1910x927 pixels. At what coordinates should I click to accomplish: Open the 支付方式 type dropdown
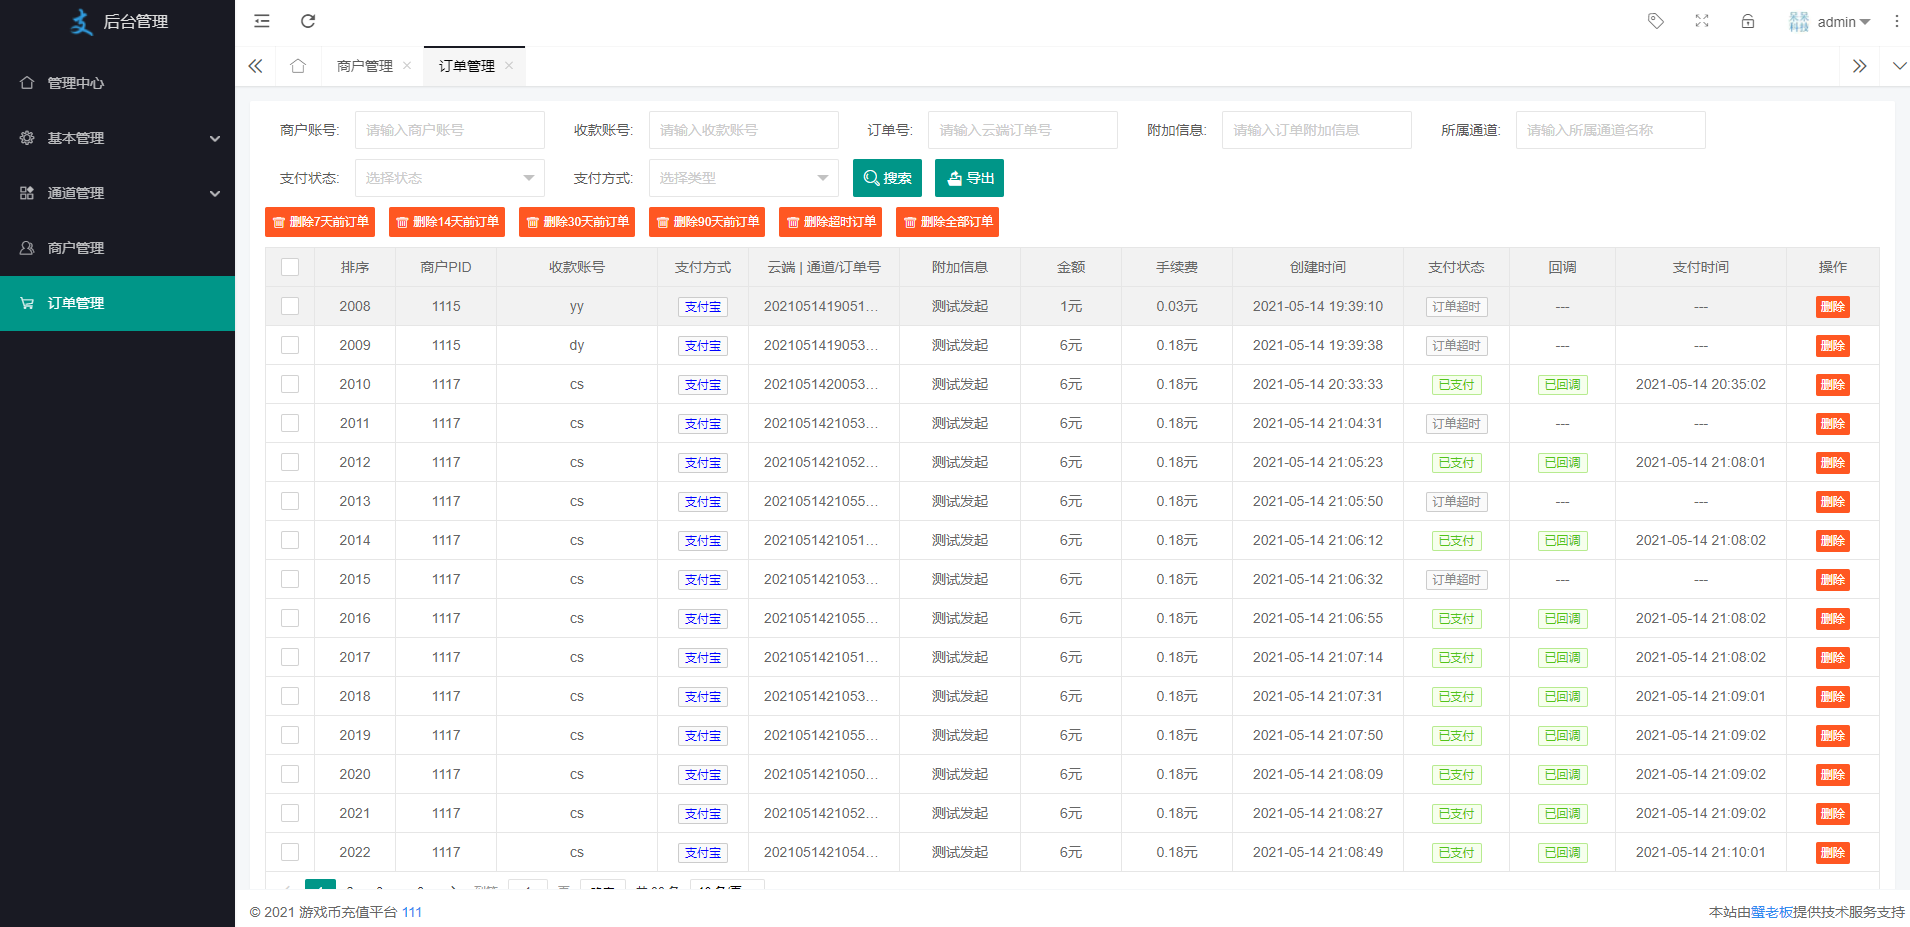click(x=743, y=178)
